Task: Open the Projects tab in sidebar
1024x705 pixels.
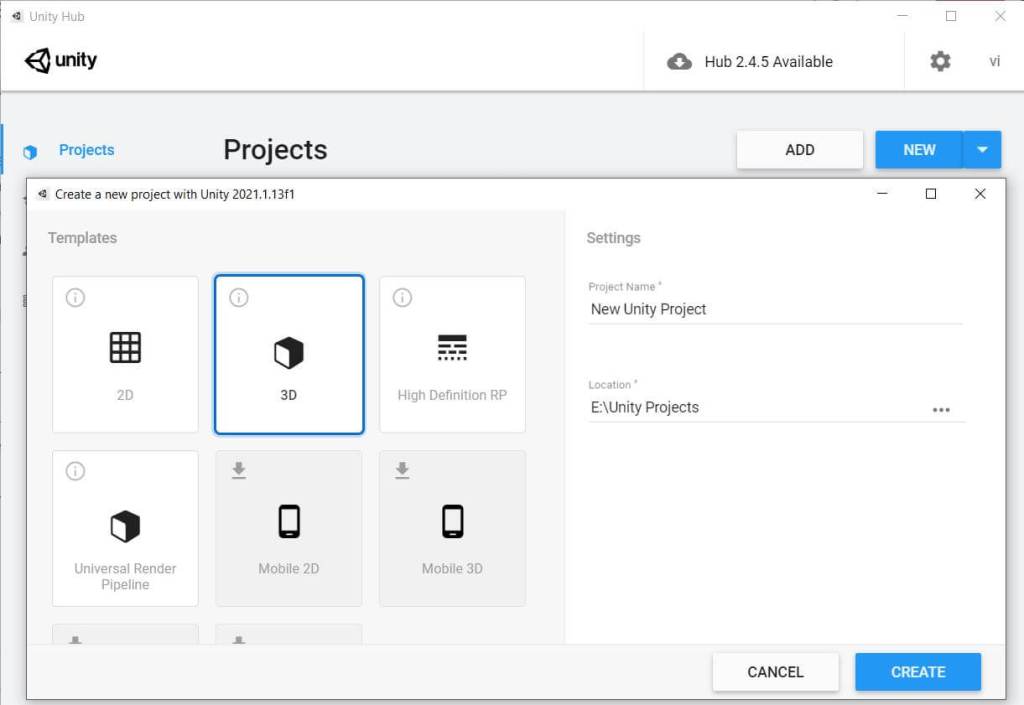Action: [x=86, y=150]
